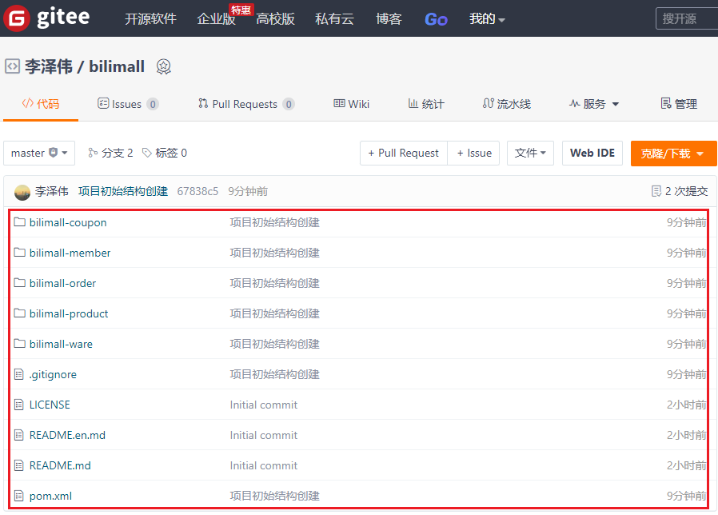Screen dimensions: 718x515
Task: Click the 李泽伟 avatar in commit bar
Action: [22, 192]
